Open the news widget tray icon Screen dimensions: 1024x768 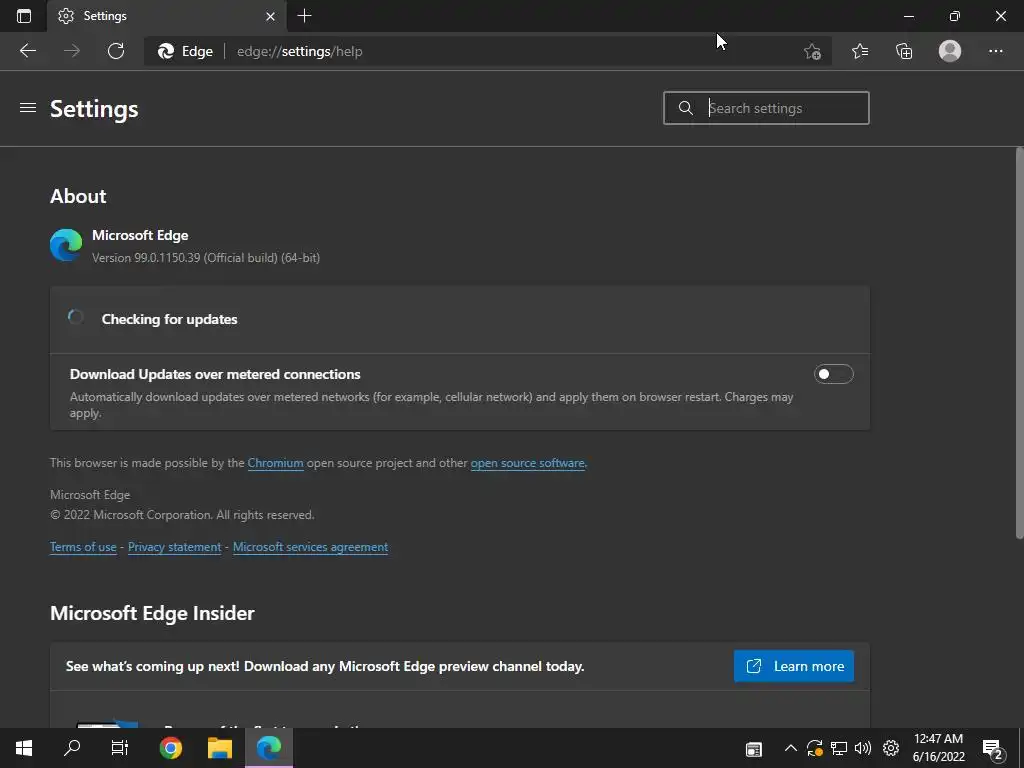pos(754,748)
